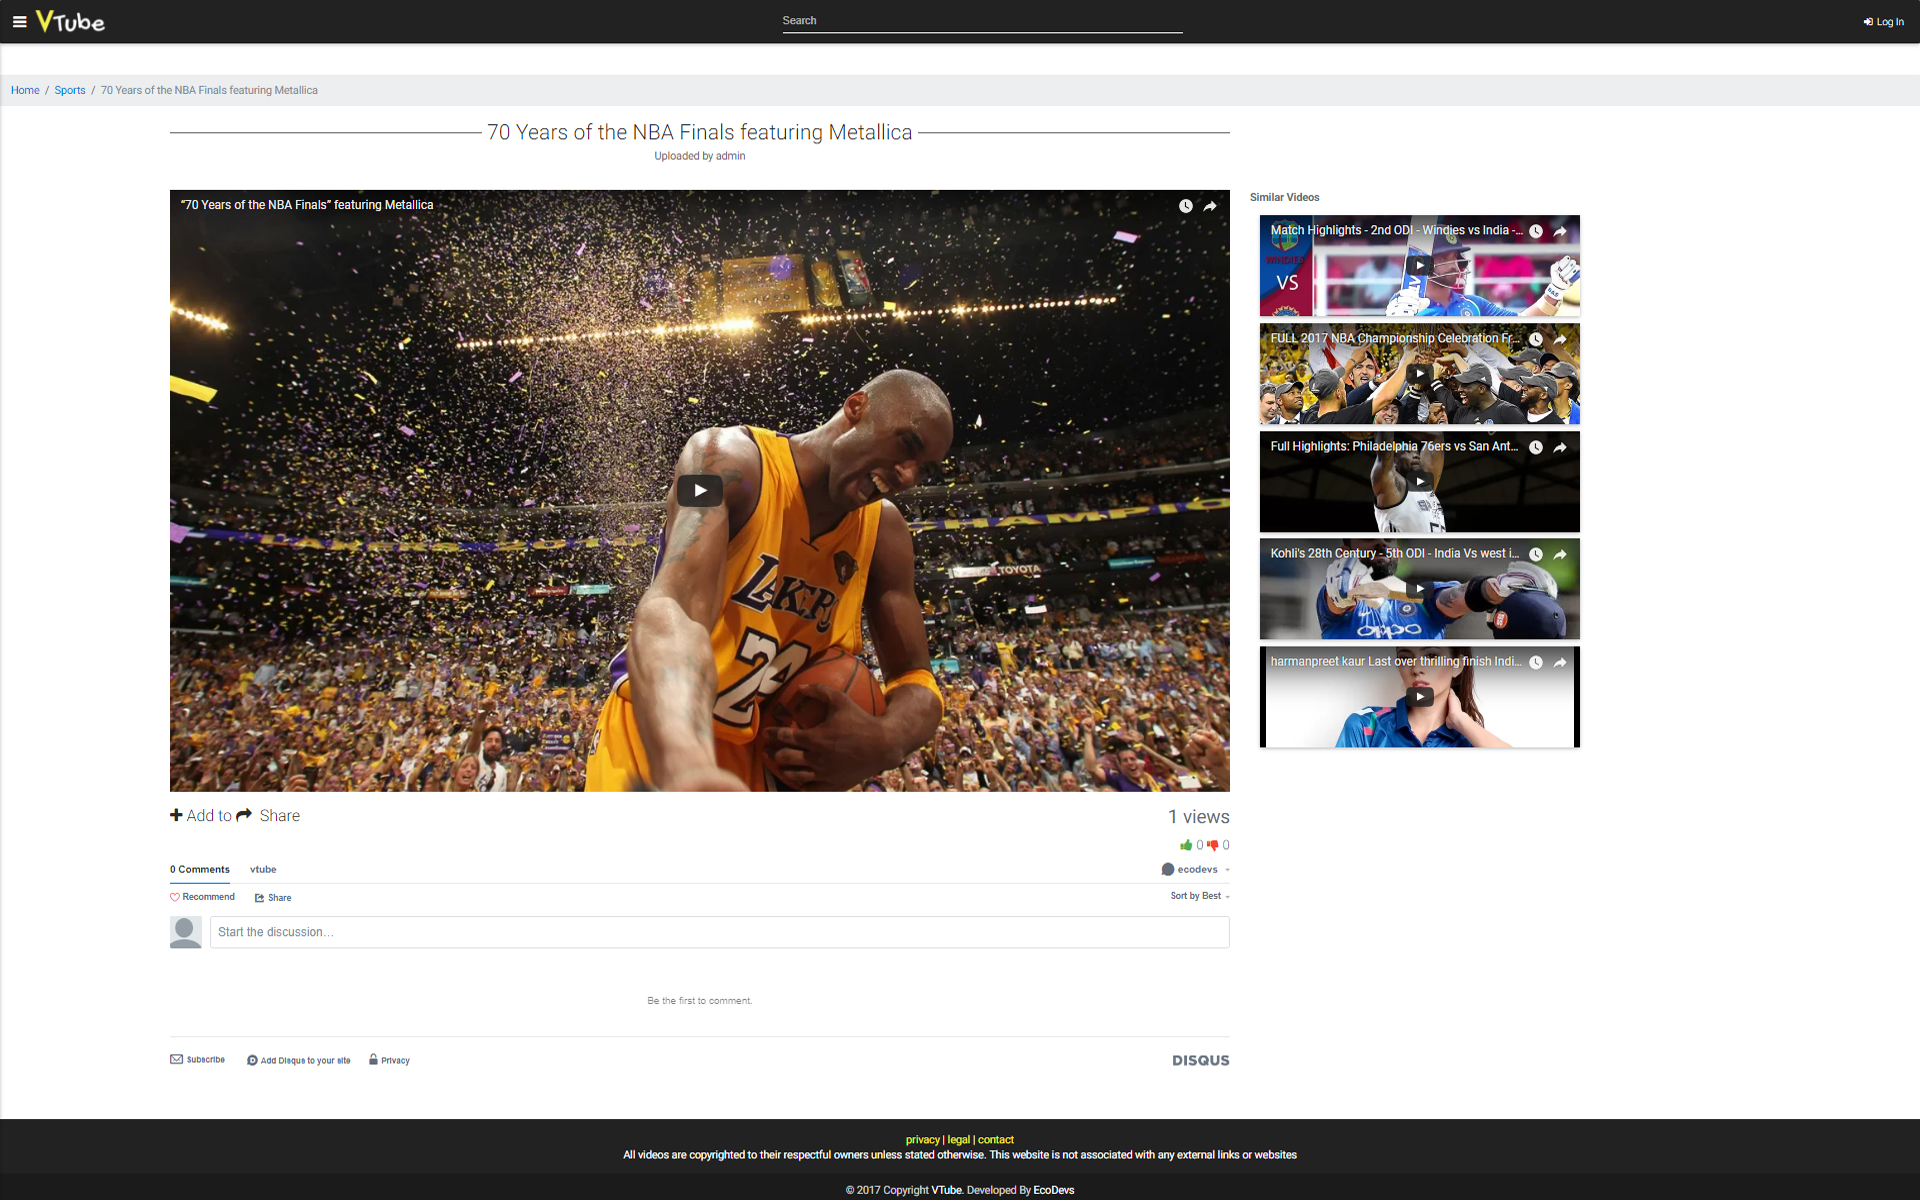1920x1200 pixels.
Task: Click the red thumbs-down dislike icon
Action: point(1212,845)
